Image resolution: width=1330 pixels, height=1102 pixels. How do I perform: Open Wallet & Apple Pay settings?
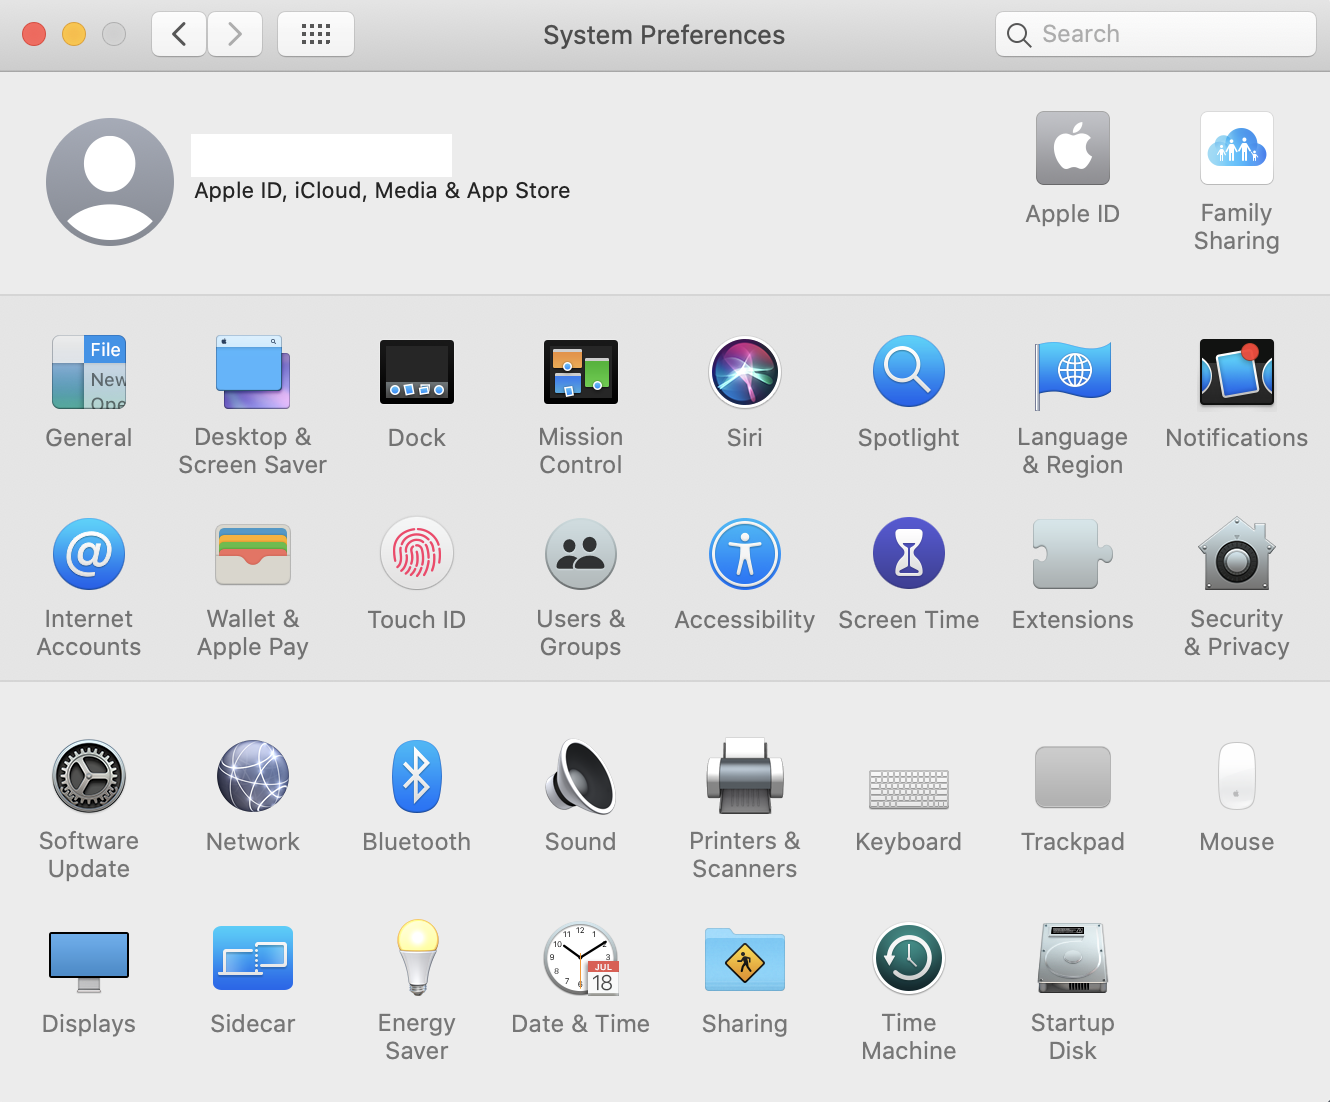[252, 553]
